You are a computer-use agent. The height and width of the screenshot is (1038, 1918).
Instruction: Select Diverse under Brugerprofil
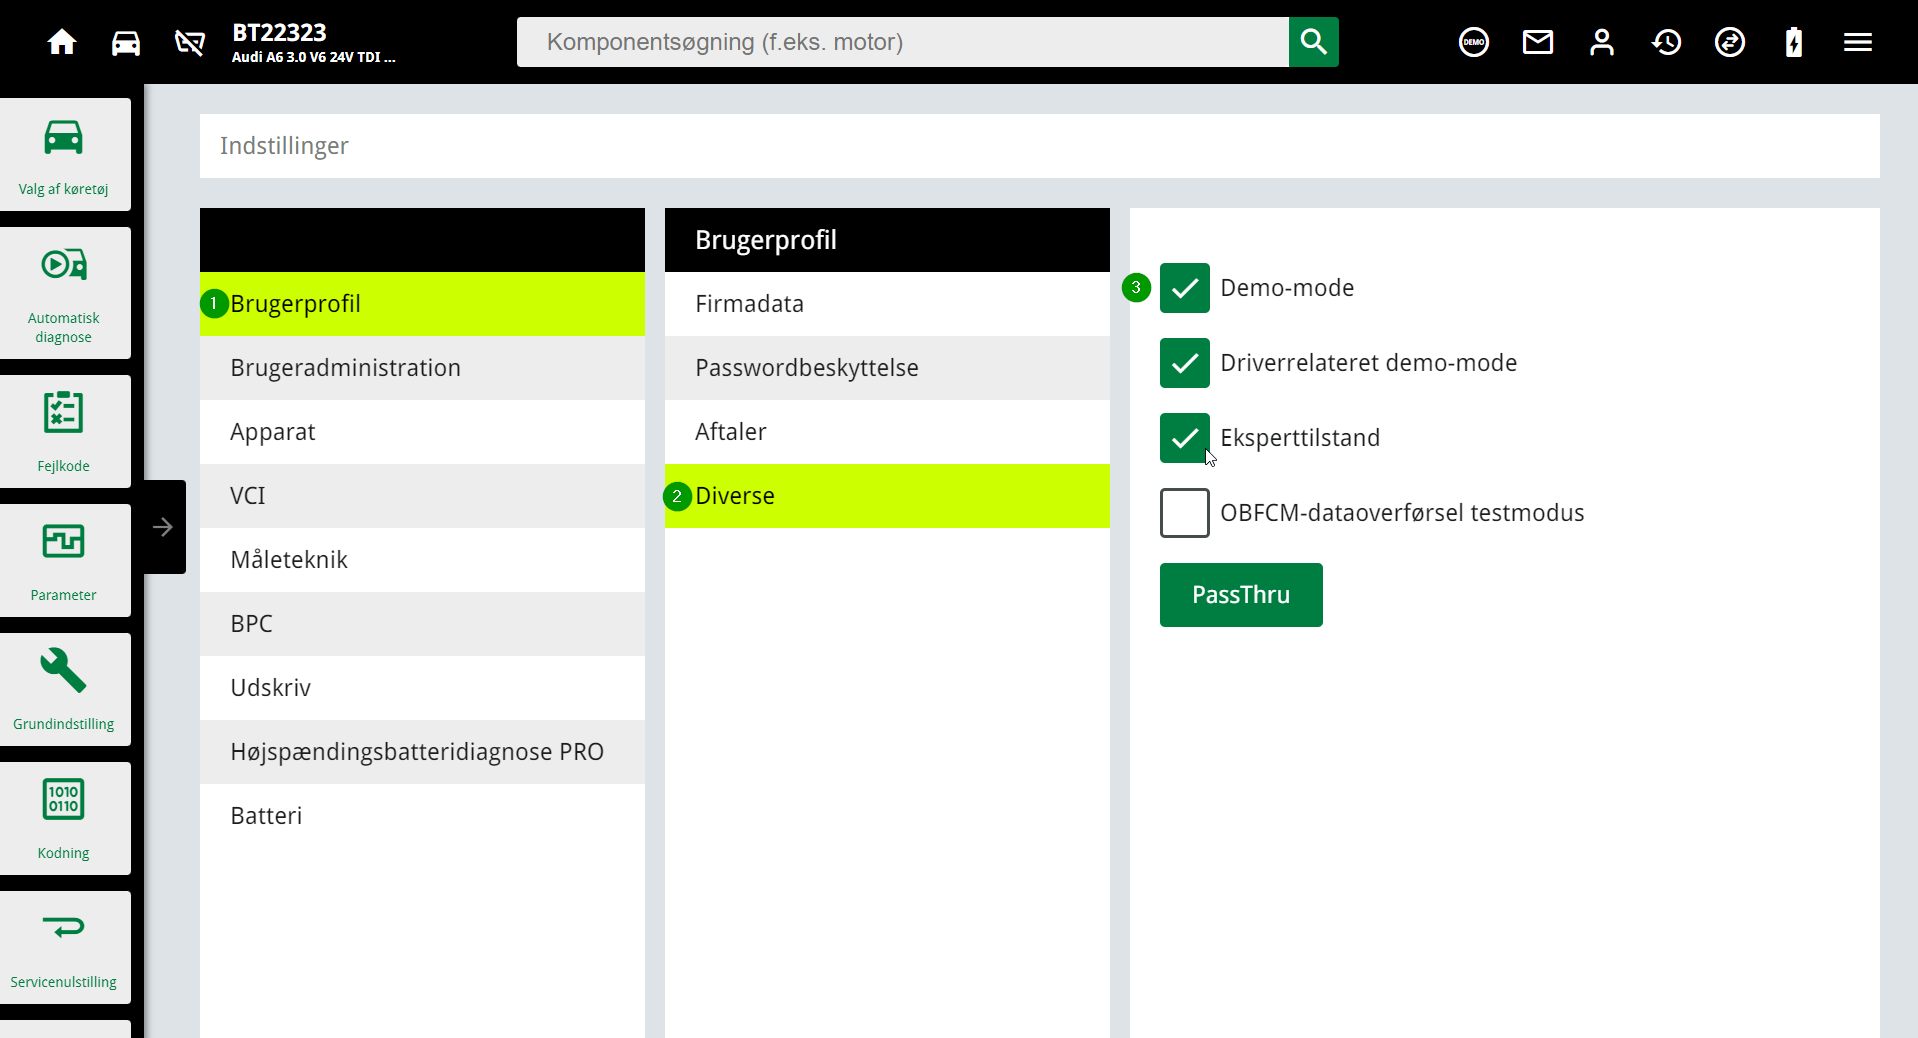point(887,496)
